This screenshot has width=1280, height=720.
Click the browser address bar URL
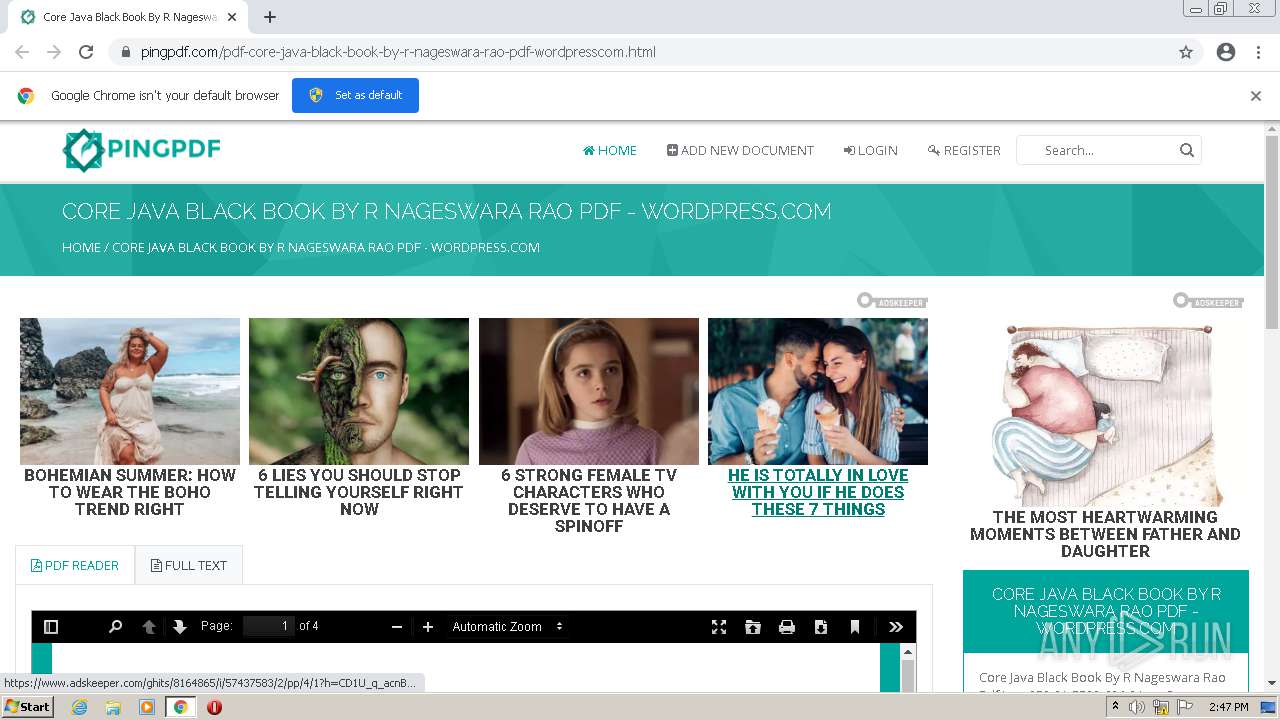click(x=398, y=52)
